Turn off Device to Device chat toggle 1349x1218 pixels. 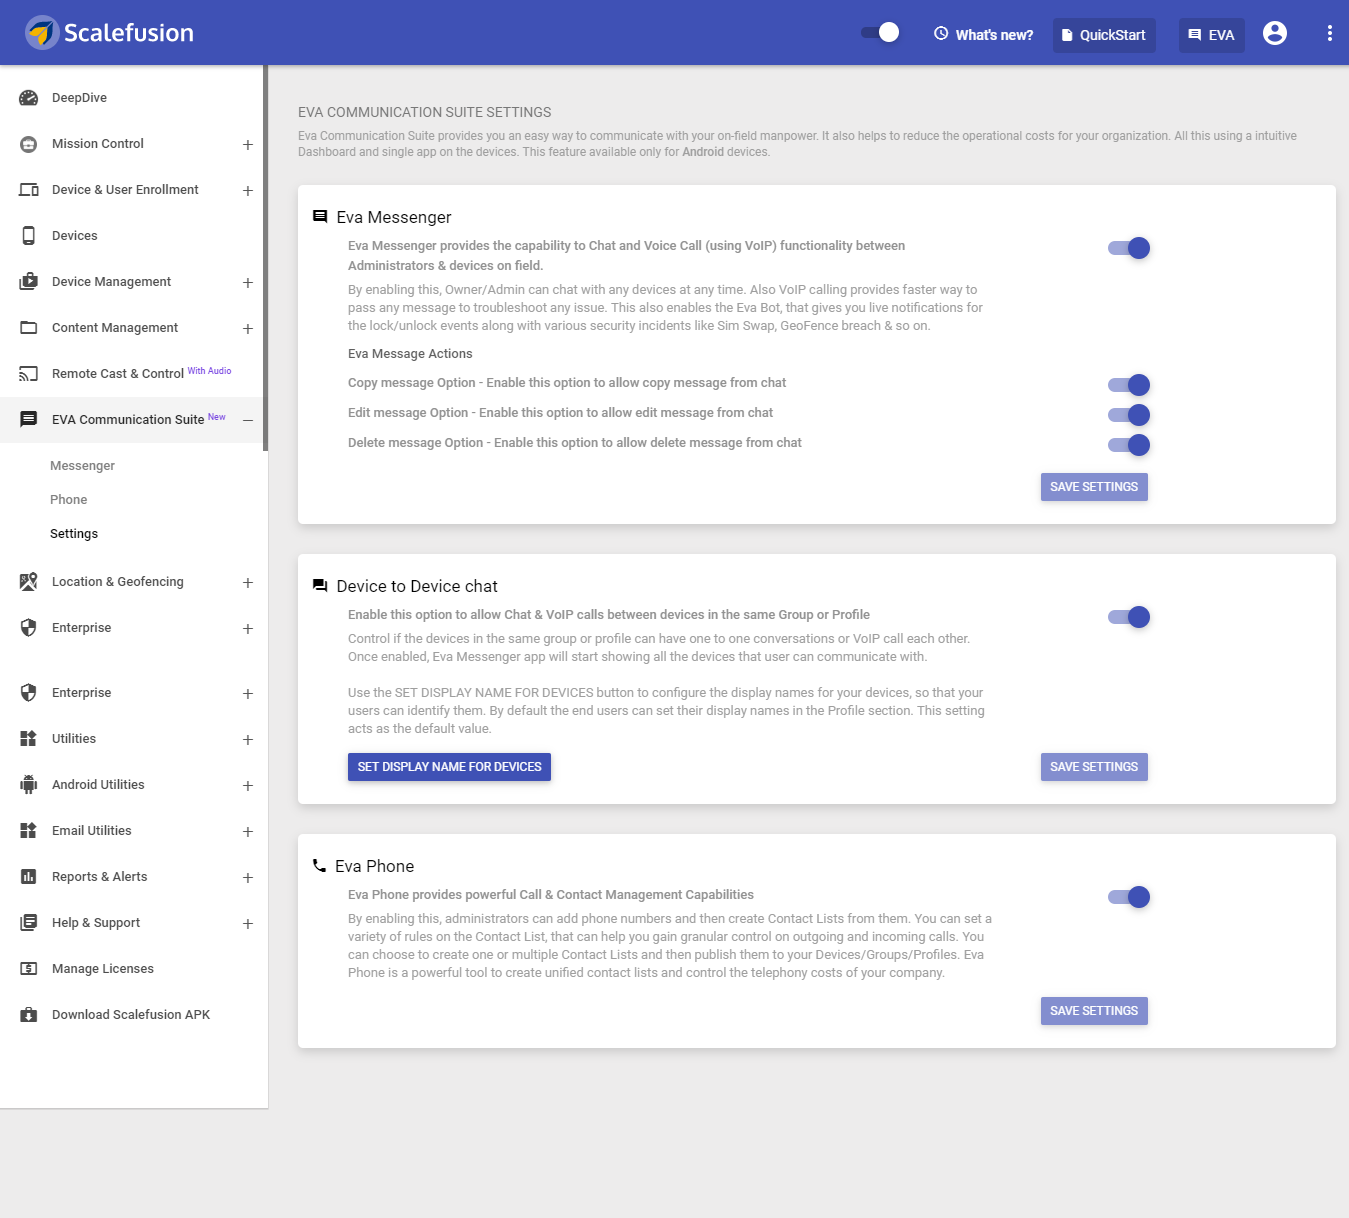1129,617
